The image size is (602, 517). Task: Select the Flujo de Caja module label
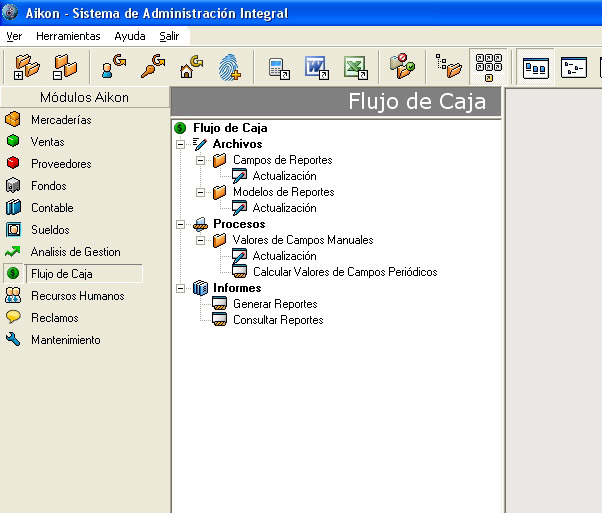coord(62,274)
